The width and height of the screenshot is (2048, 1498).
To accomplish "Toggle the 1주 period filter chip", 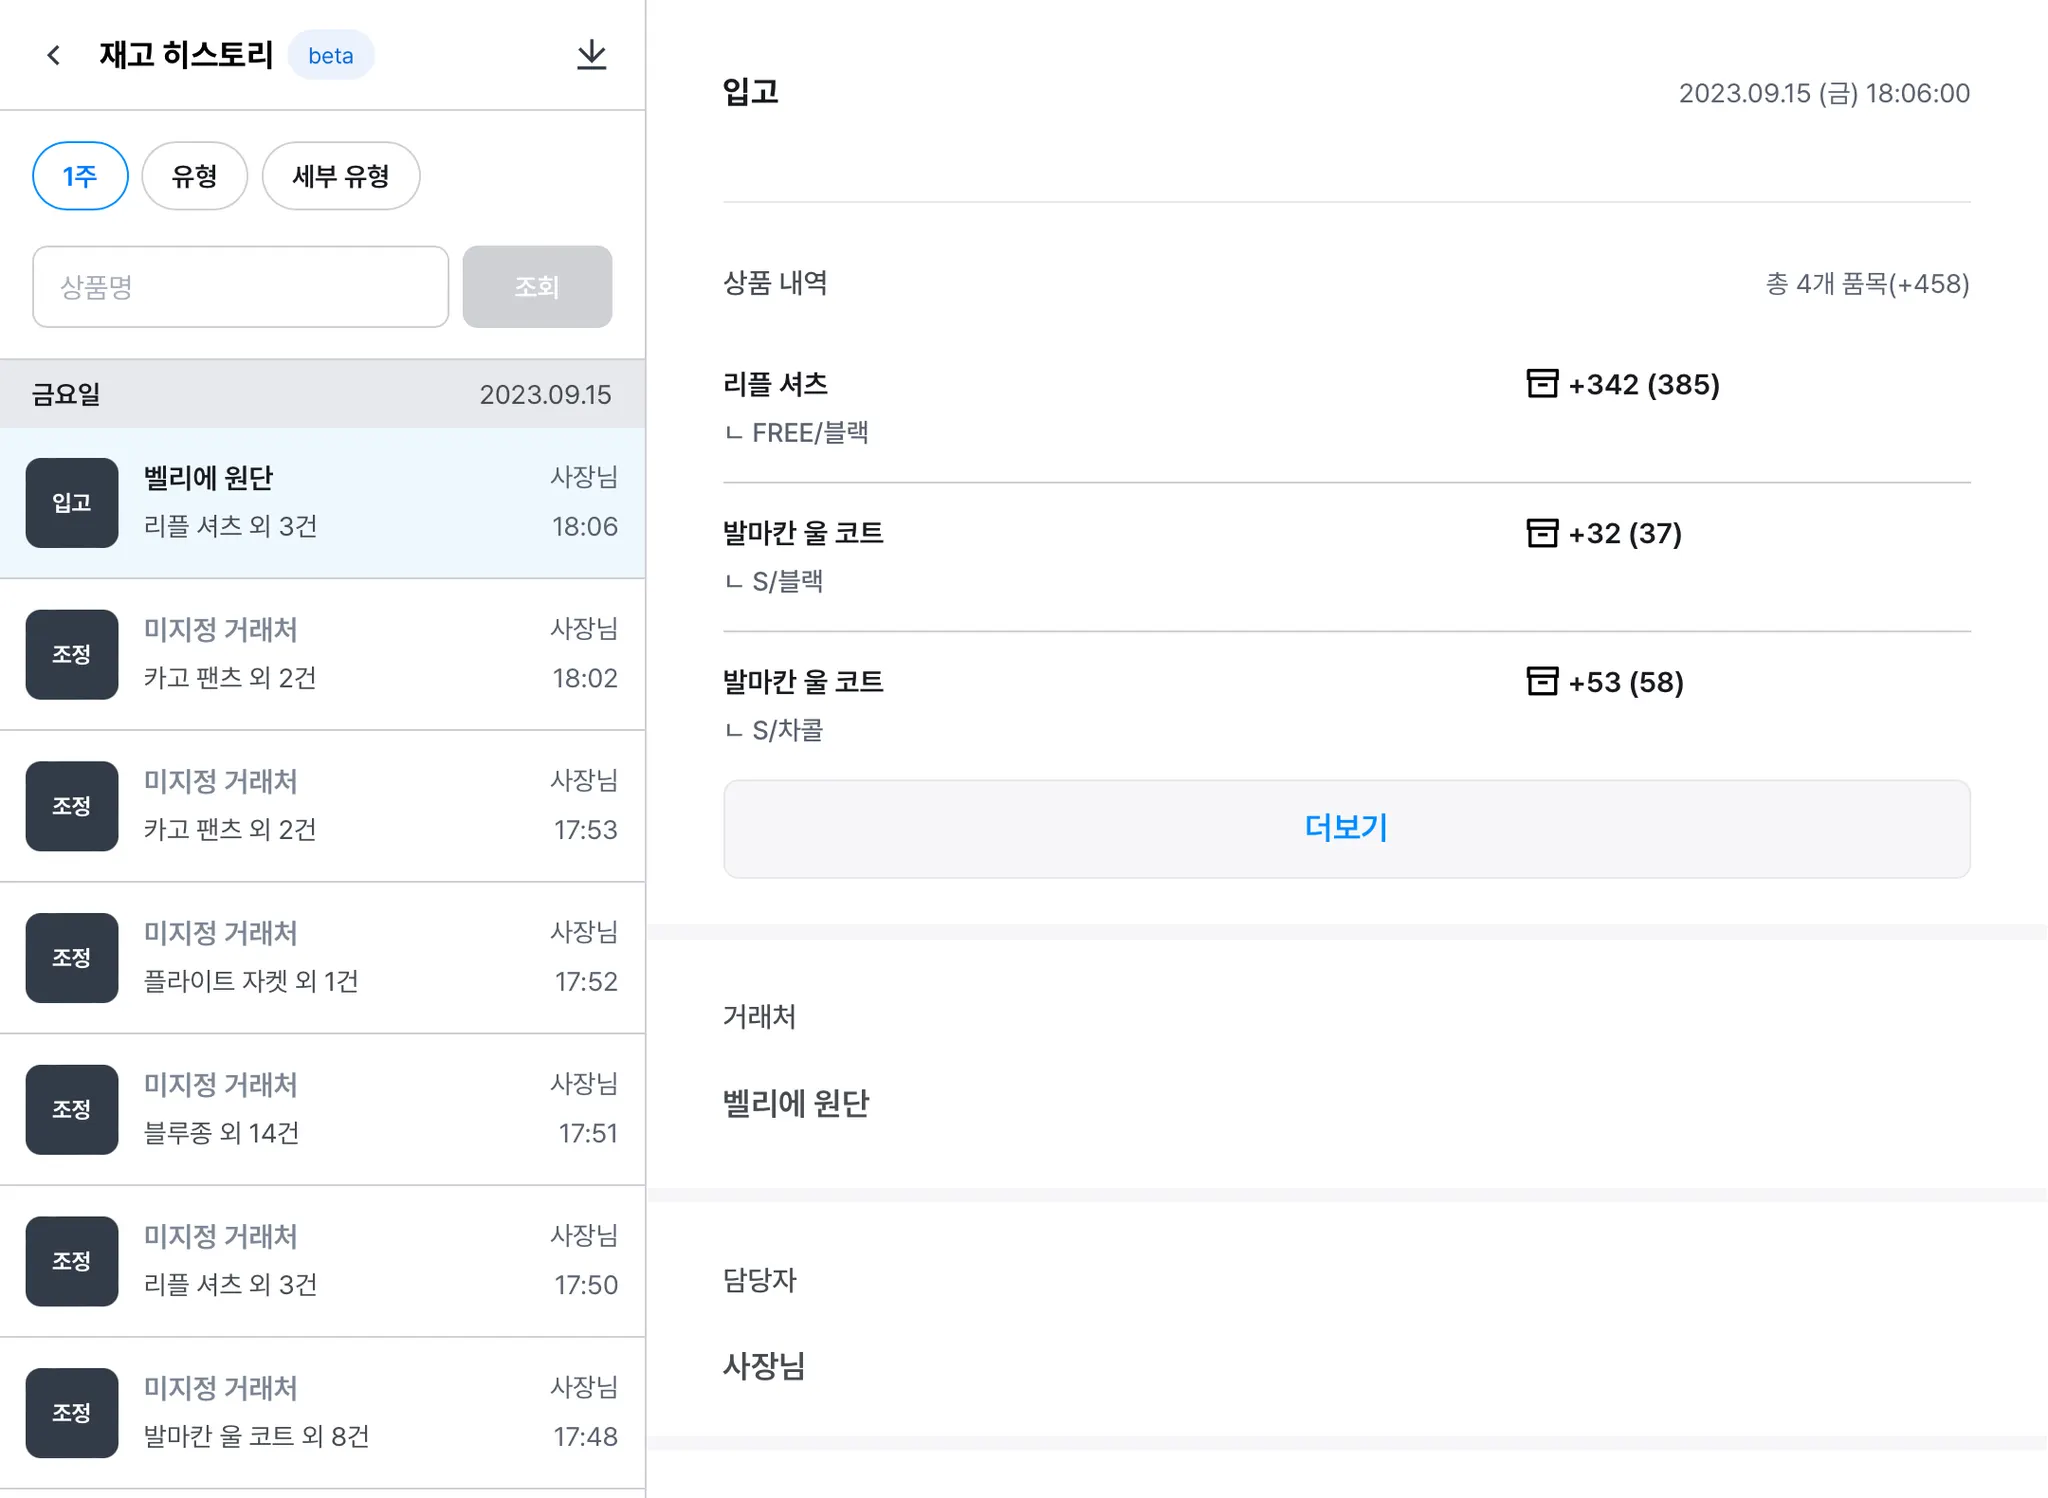I will pyautogui.click(x=80, y=176).
